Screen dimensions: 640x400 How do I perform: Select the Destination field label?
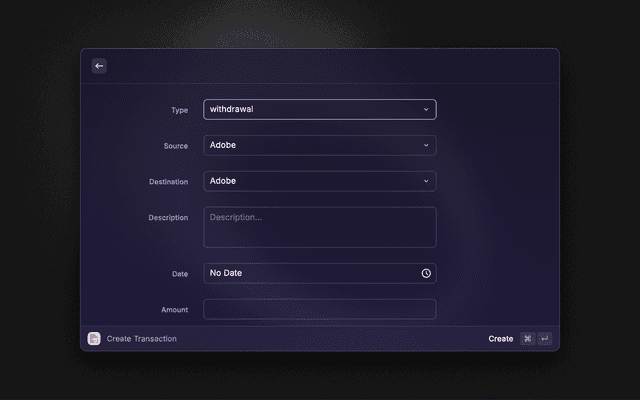pos(169,182)
